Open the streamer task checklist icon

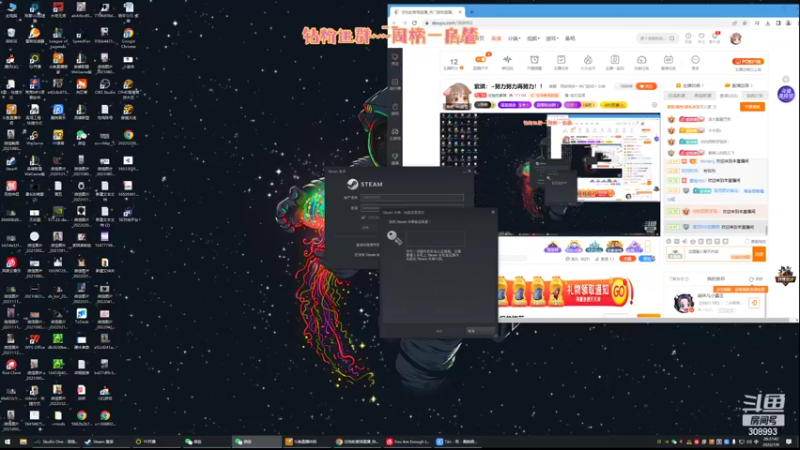pos(561,60)
